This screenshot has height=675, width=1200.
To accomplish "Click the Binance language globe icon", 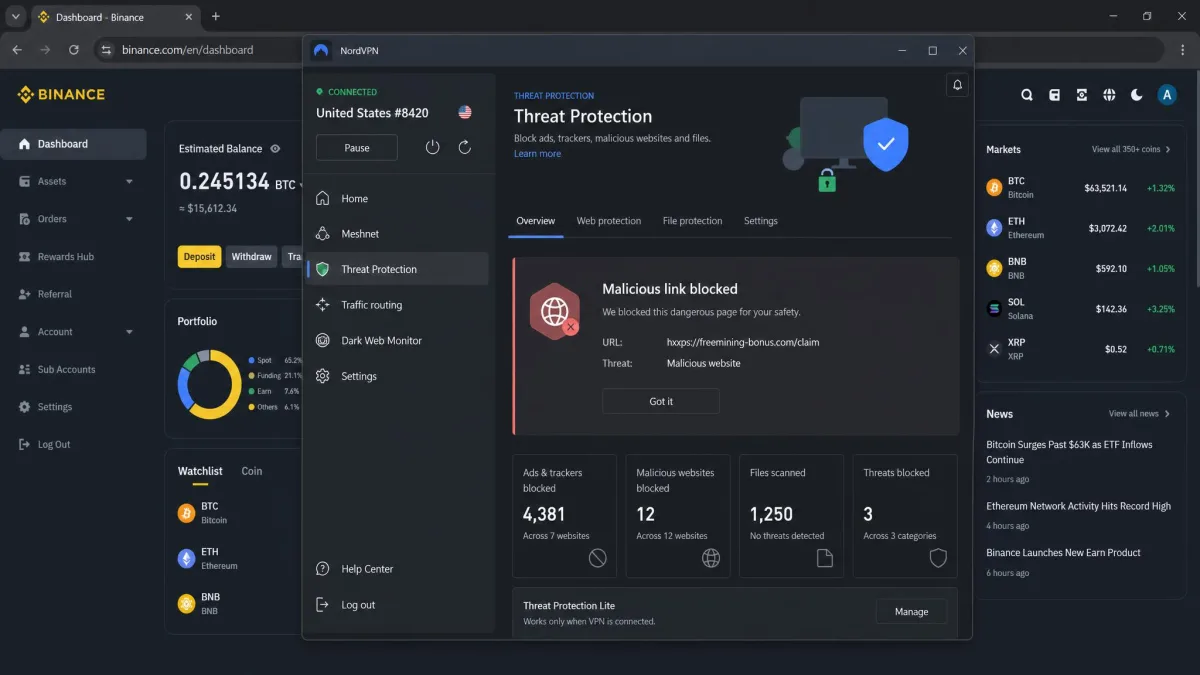I will (x=1109, y=95).
